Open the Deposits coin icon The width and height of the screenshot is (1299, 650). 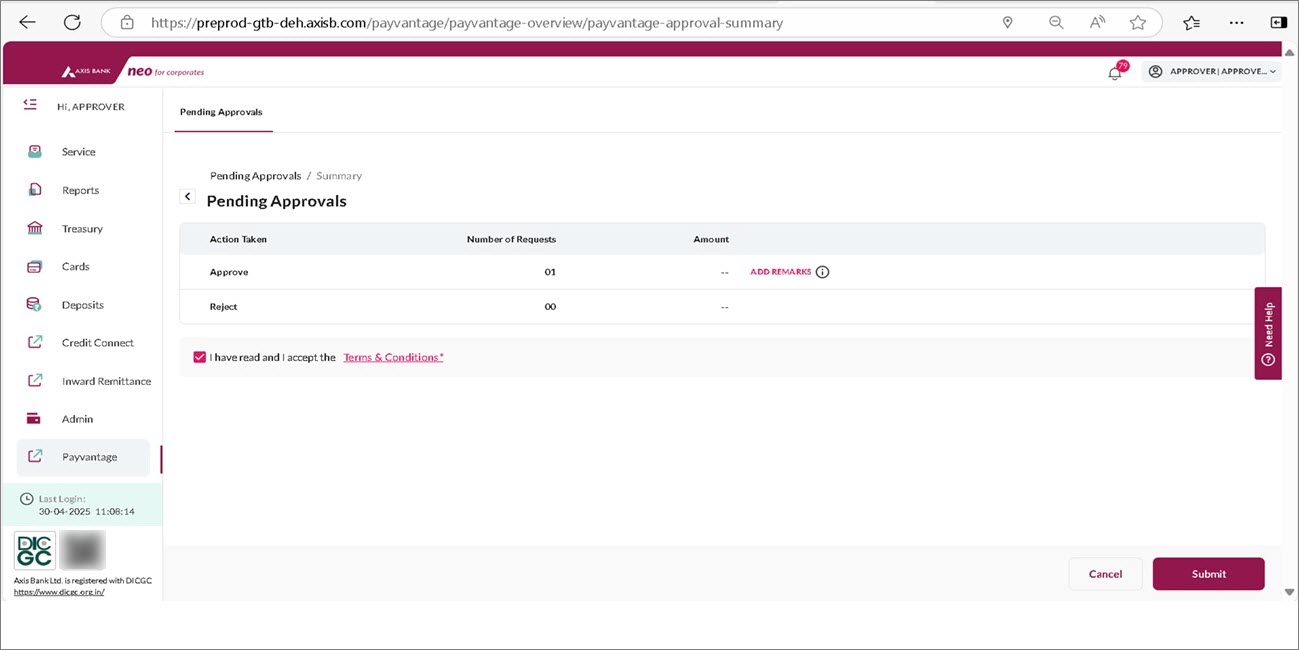click(35, 305)
